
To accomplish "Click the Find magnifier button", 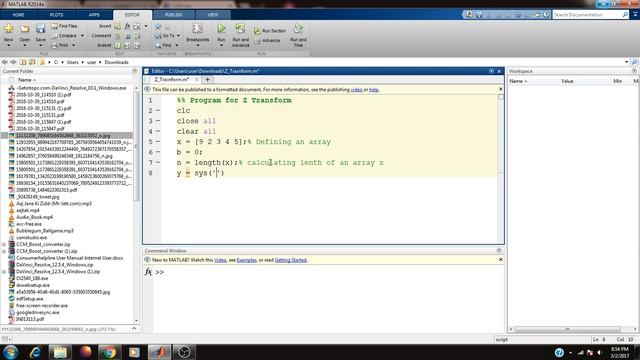I will (x=163, y=45).
